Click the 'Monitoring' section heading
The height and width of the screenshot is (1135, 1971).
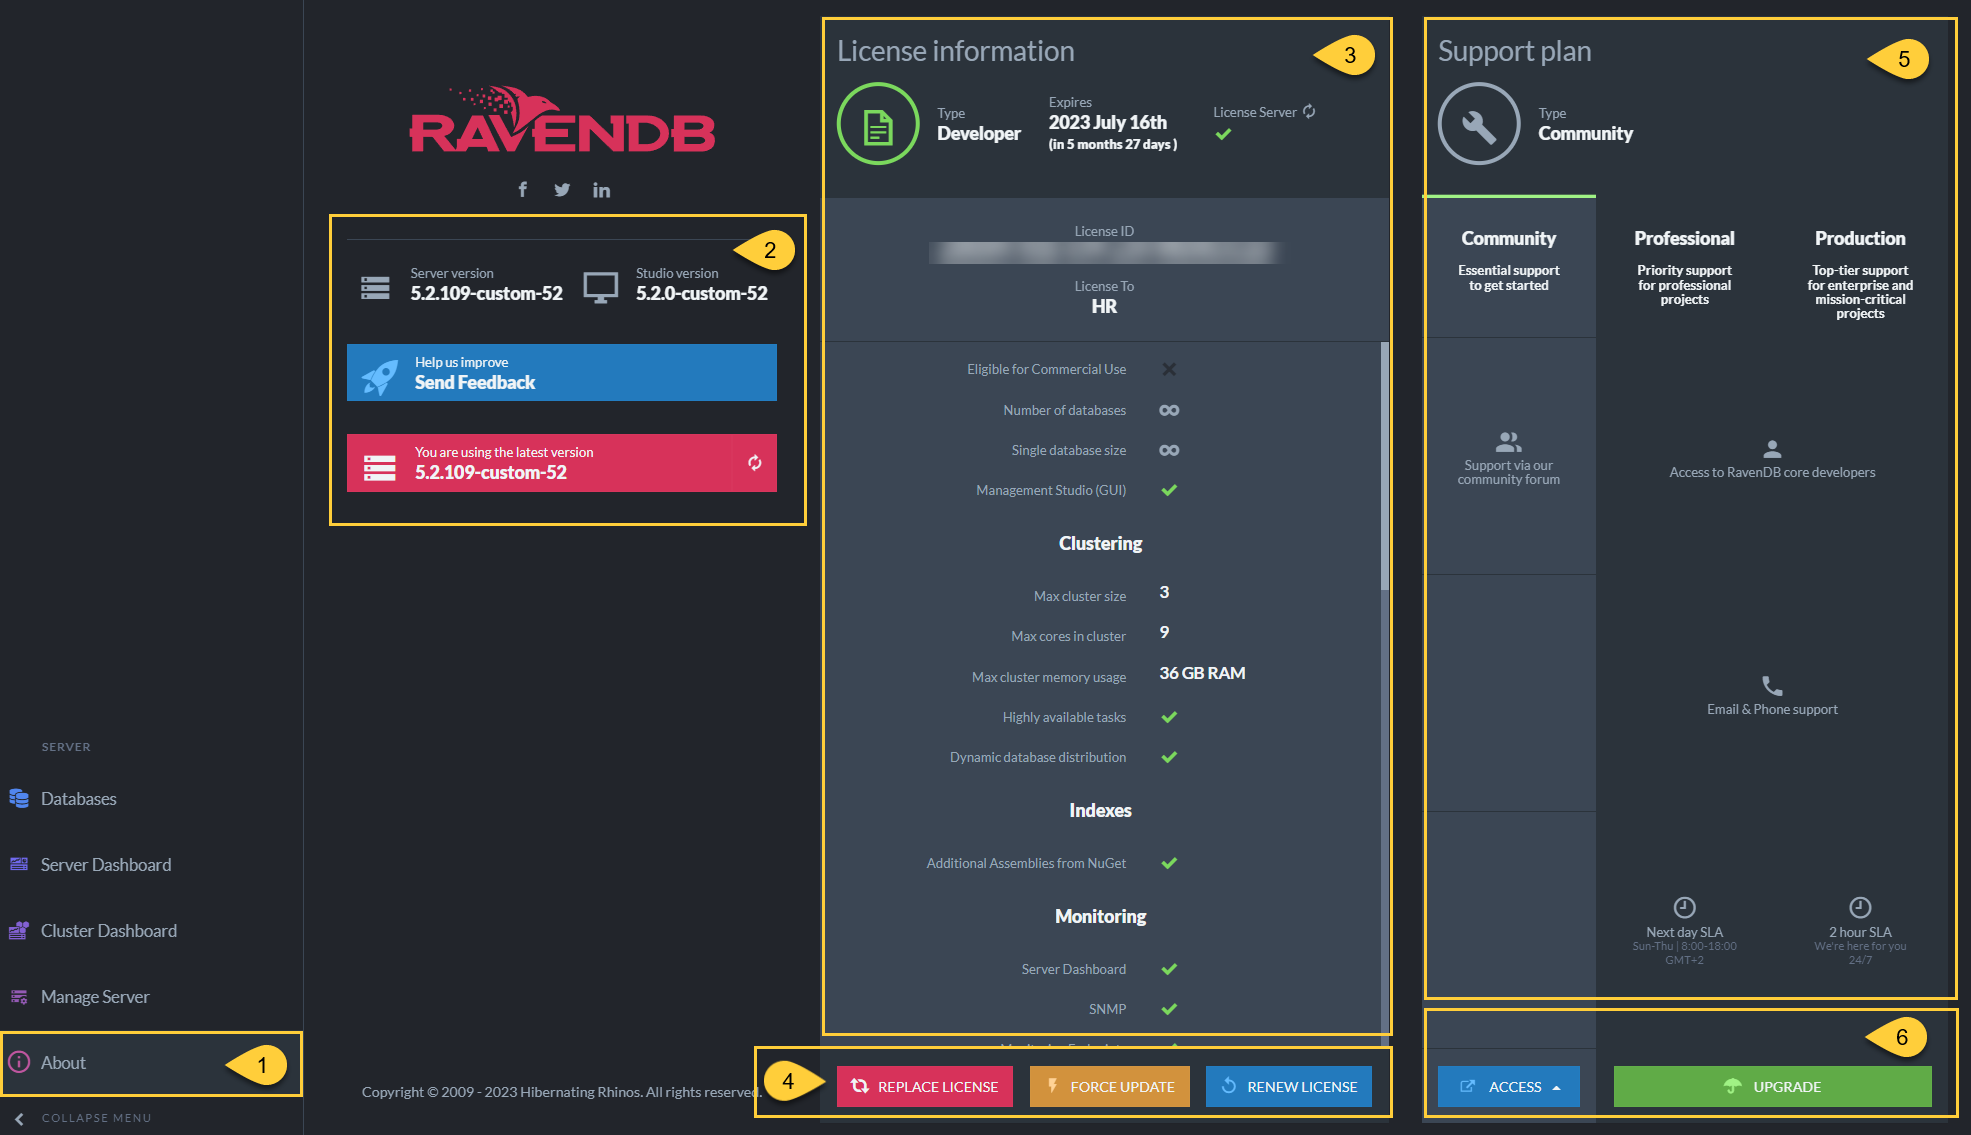point(1100,916)
